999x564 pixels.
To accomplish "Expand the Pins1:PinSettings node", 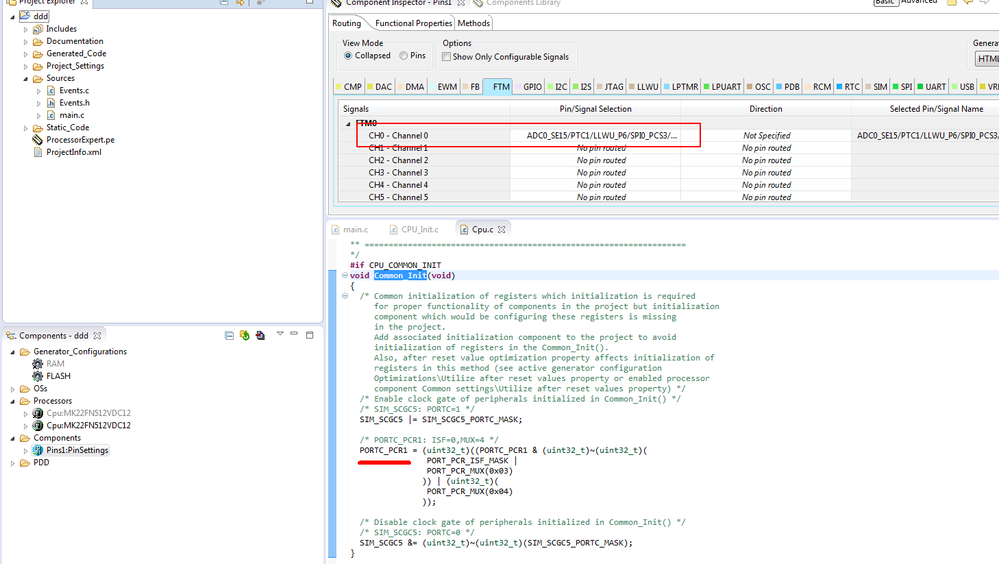I will tap(25, 451).
